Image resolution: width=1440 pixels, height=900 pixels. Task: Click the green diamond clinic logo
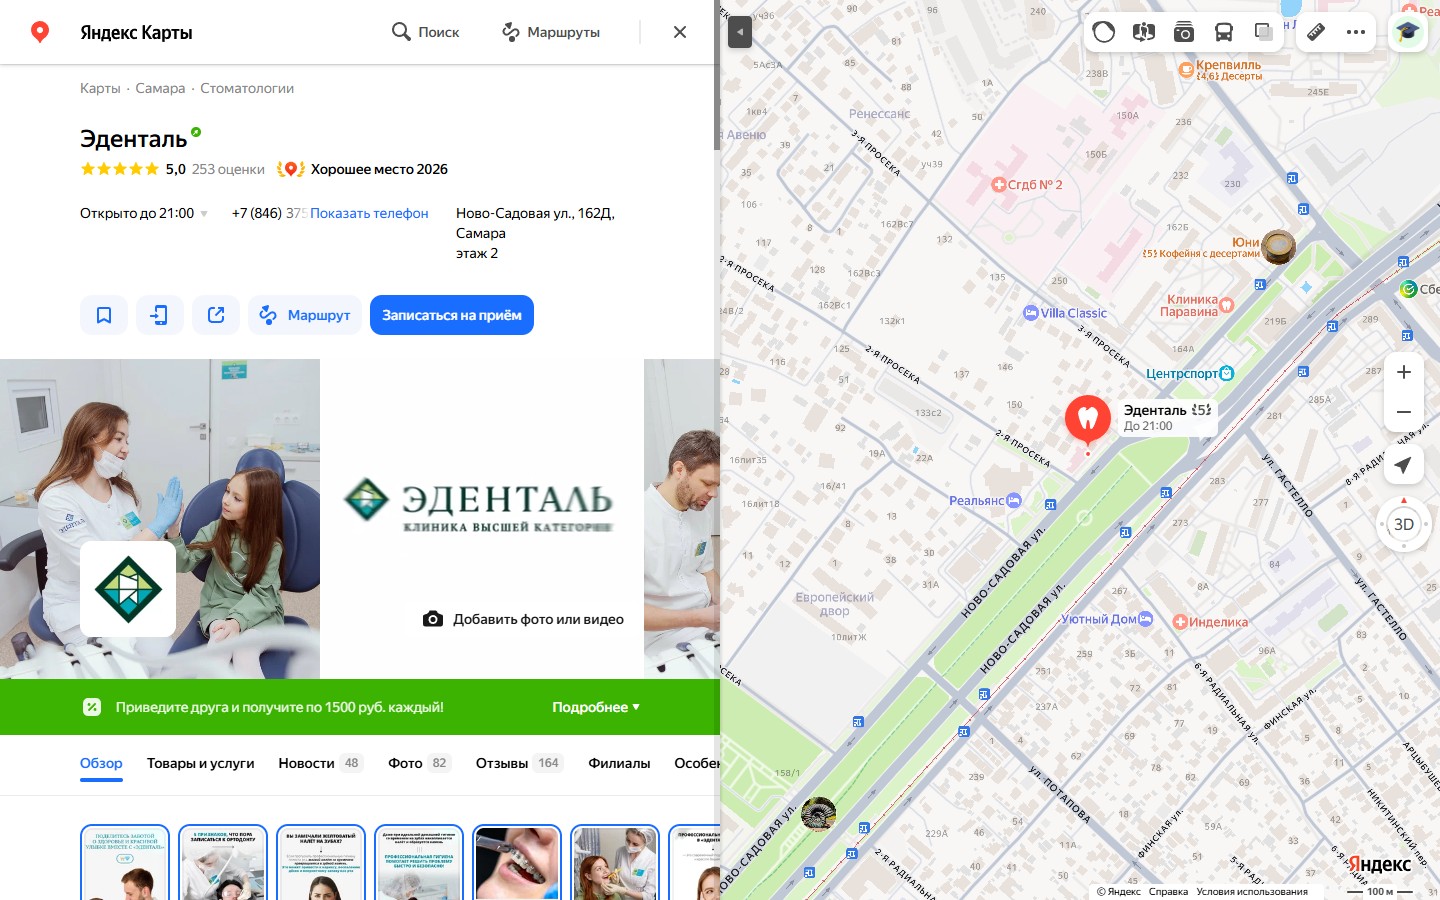(x=128, y=589)
